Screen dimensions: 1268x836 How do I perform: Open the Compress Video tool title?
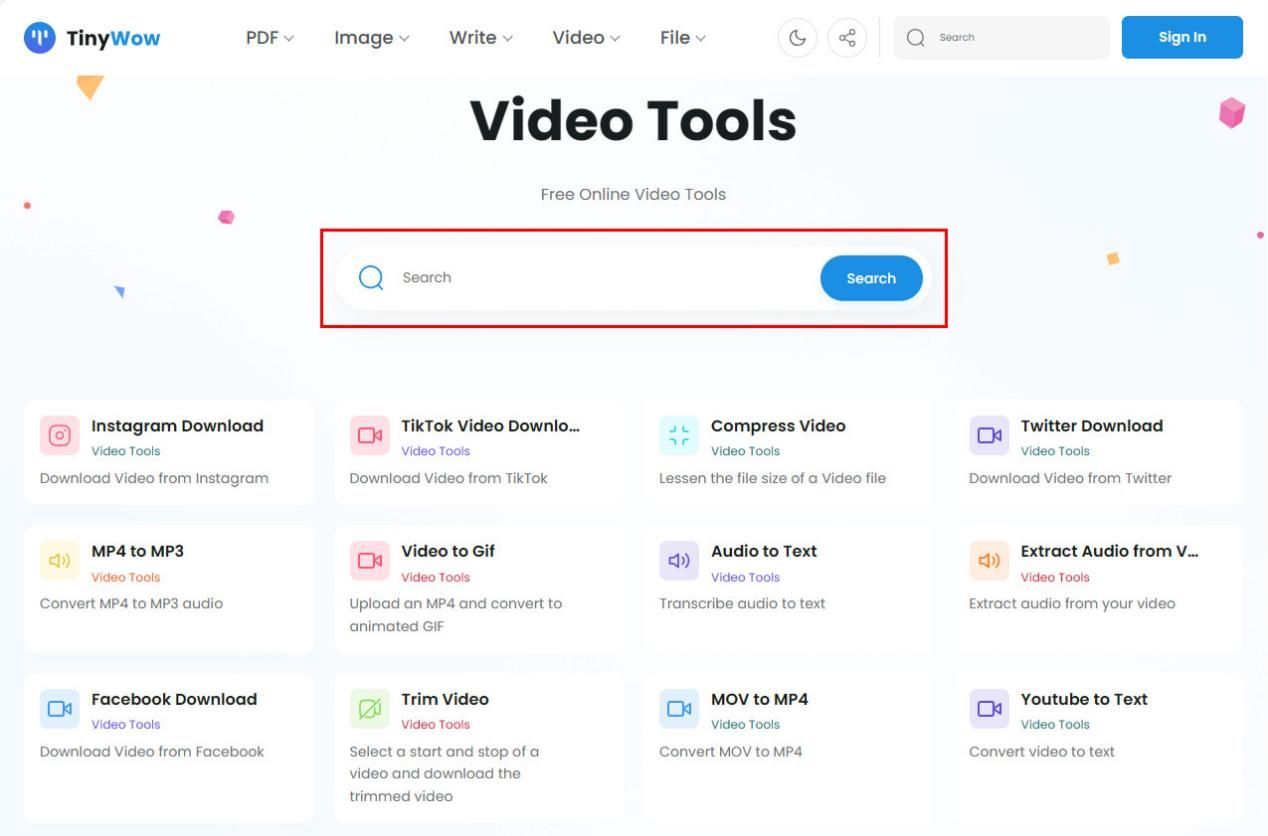point(778,426)
